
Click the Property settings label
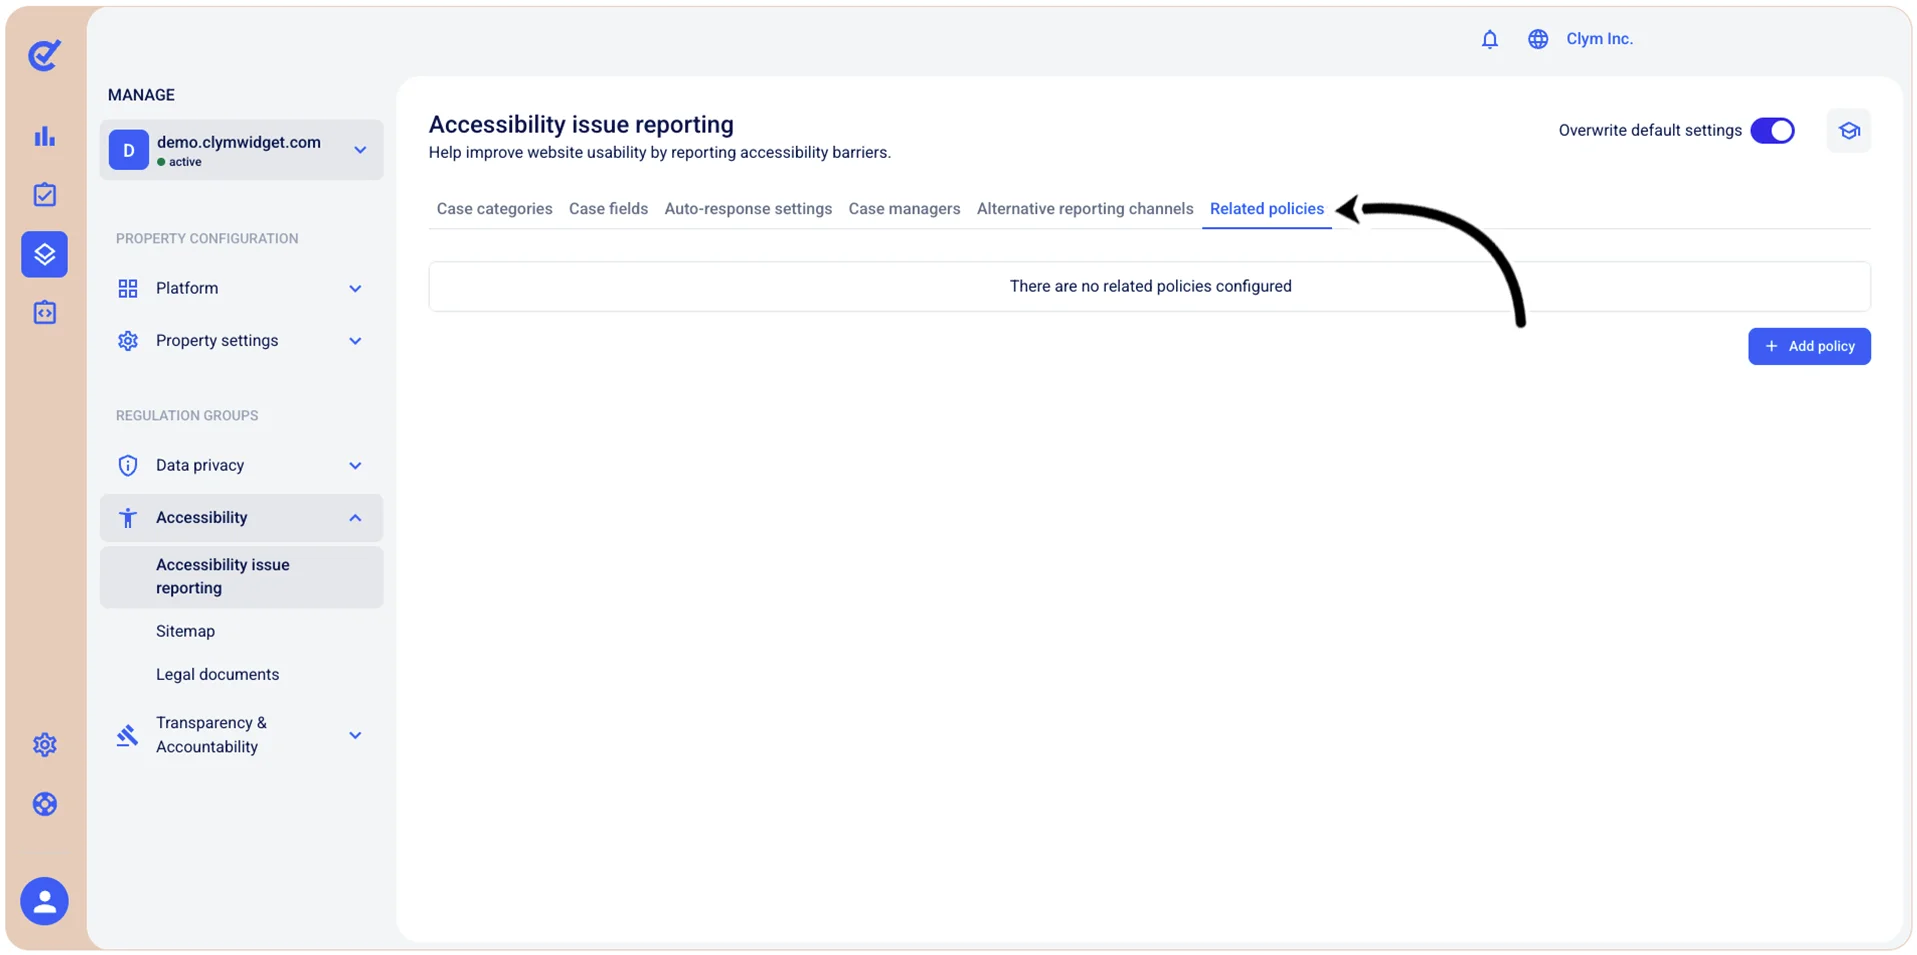217,341
